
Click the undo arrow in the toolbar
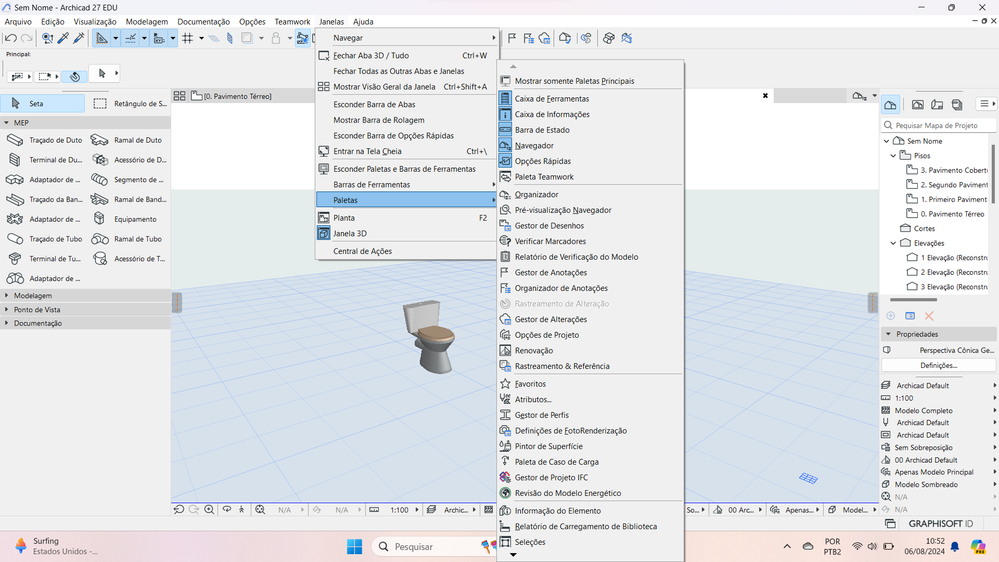pos(11,38)
